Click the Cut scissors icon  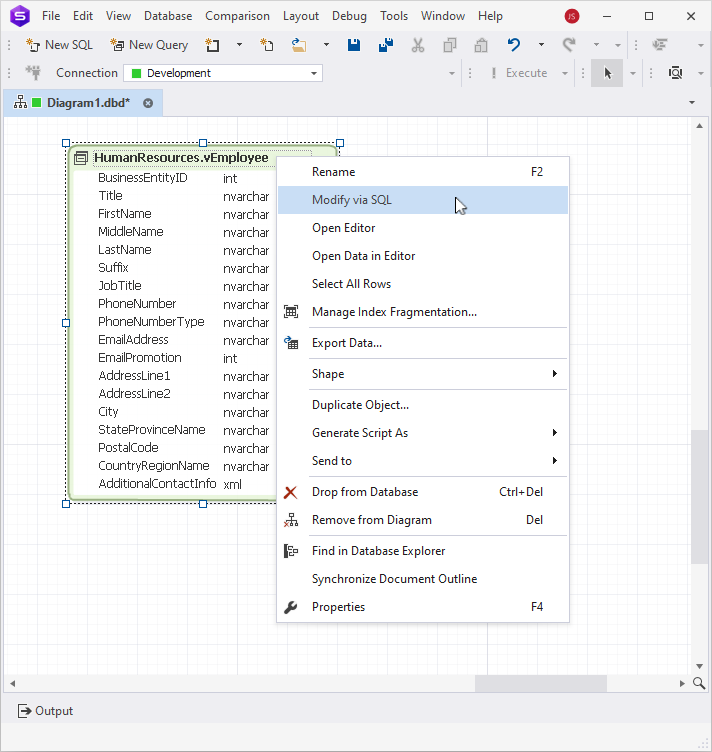click(x=418, y=45)
